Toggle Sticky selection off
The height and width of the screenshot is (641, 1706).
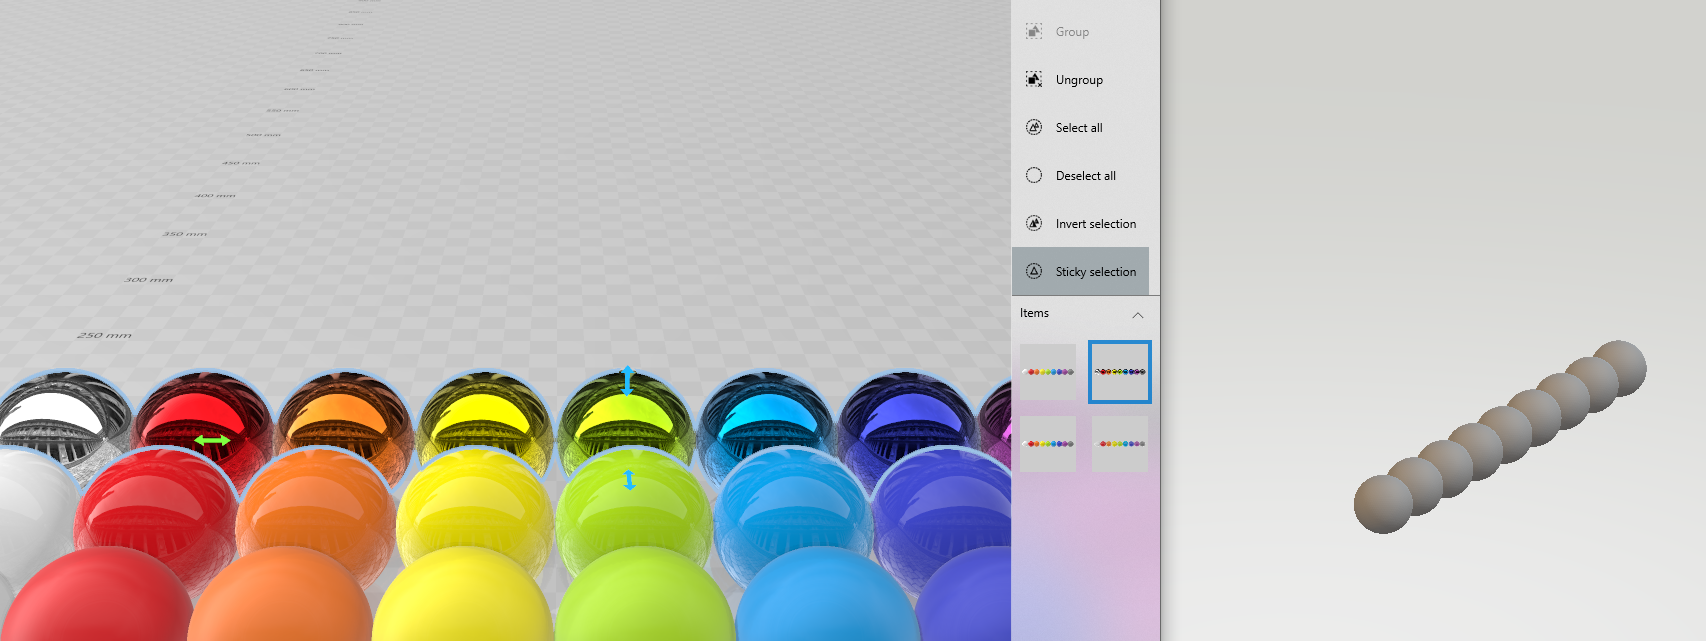(x=1080, y=271)
